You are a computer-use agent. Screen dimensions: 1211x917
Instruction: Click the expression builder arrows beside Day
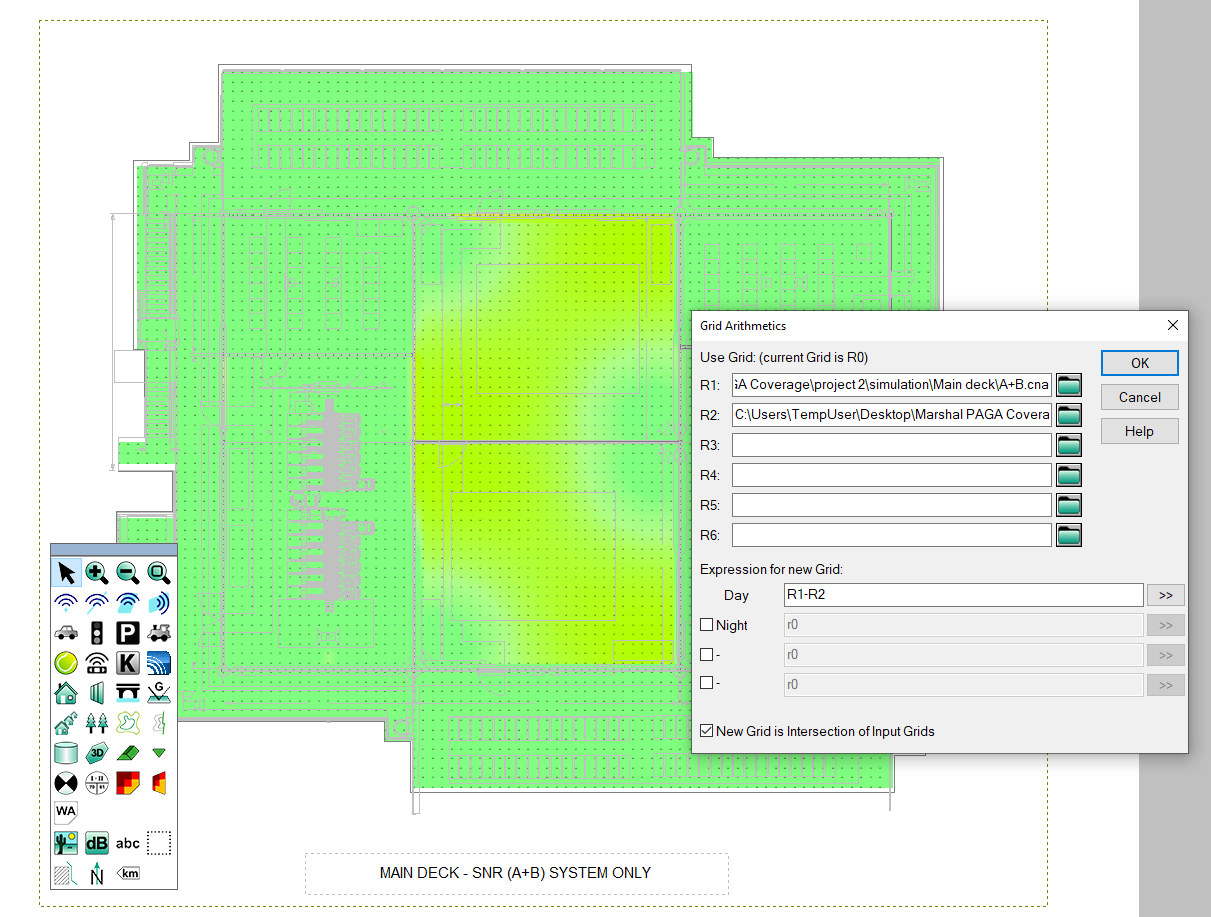pyautogui.click(x=1165, y=594)
